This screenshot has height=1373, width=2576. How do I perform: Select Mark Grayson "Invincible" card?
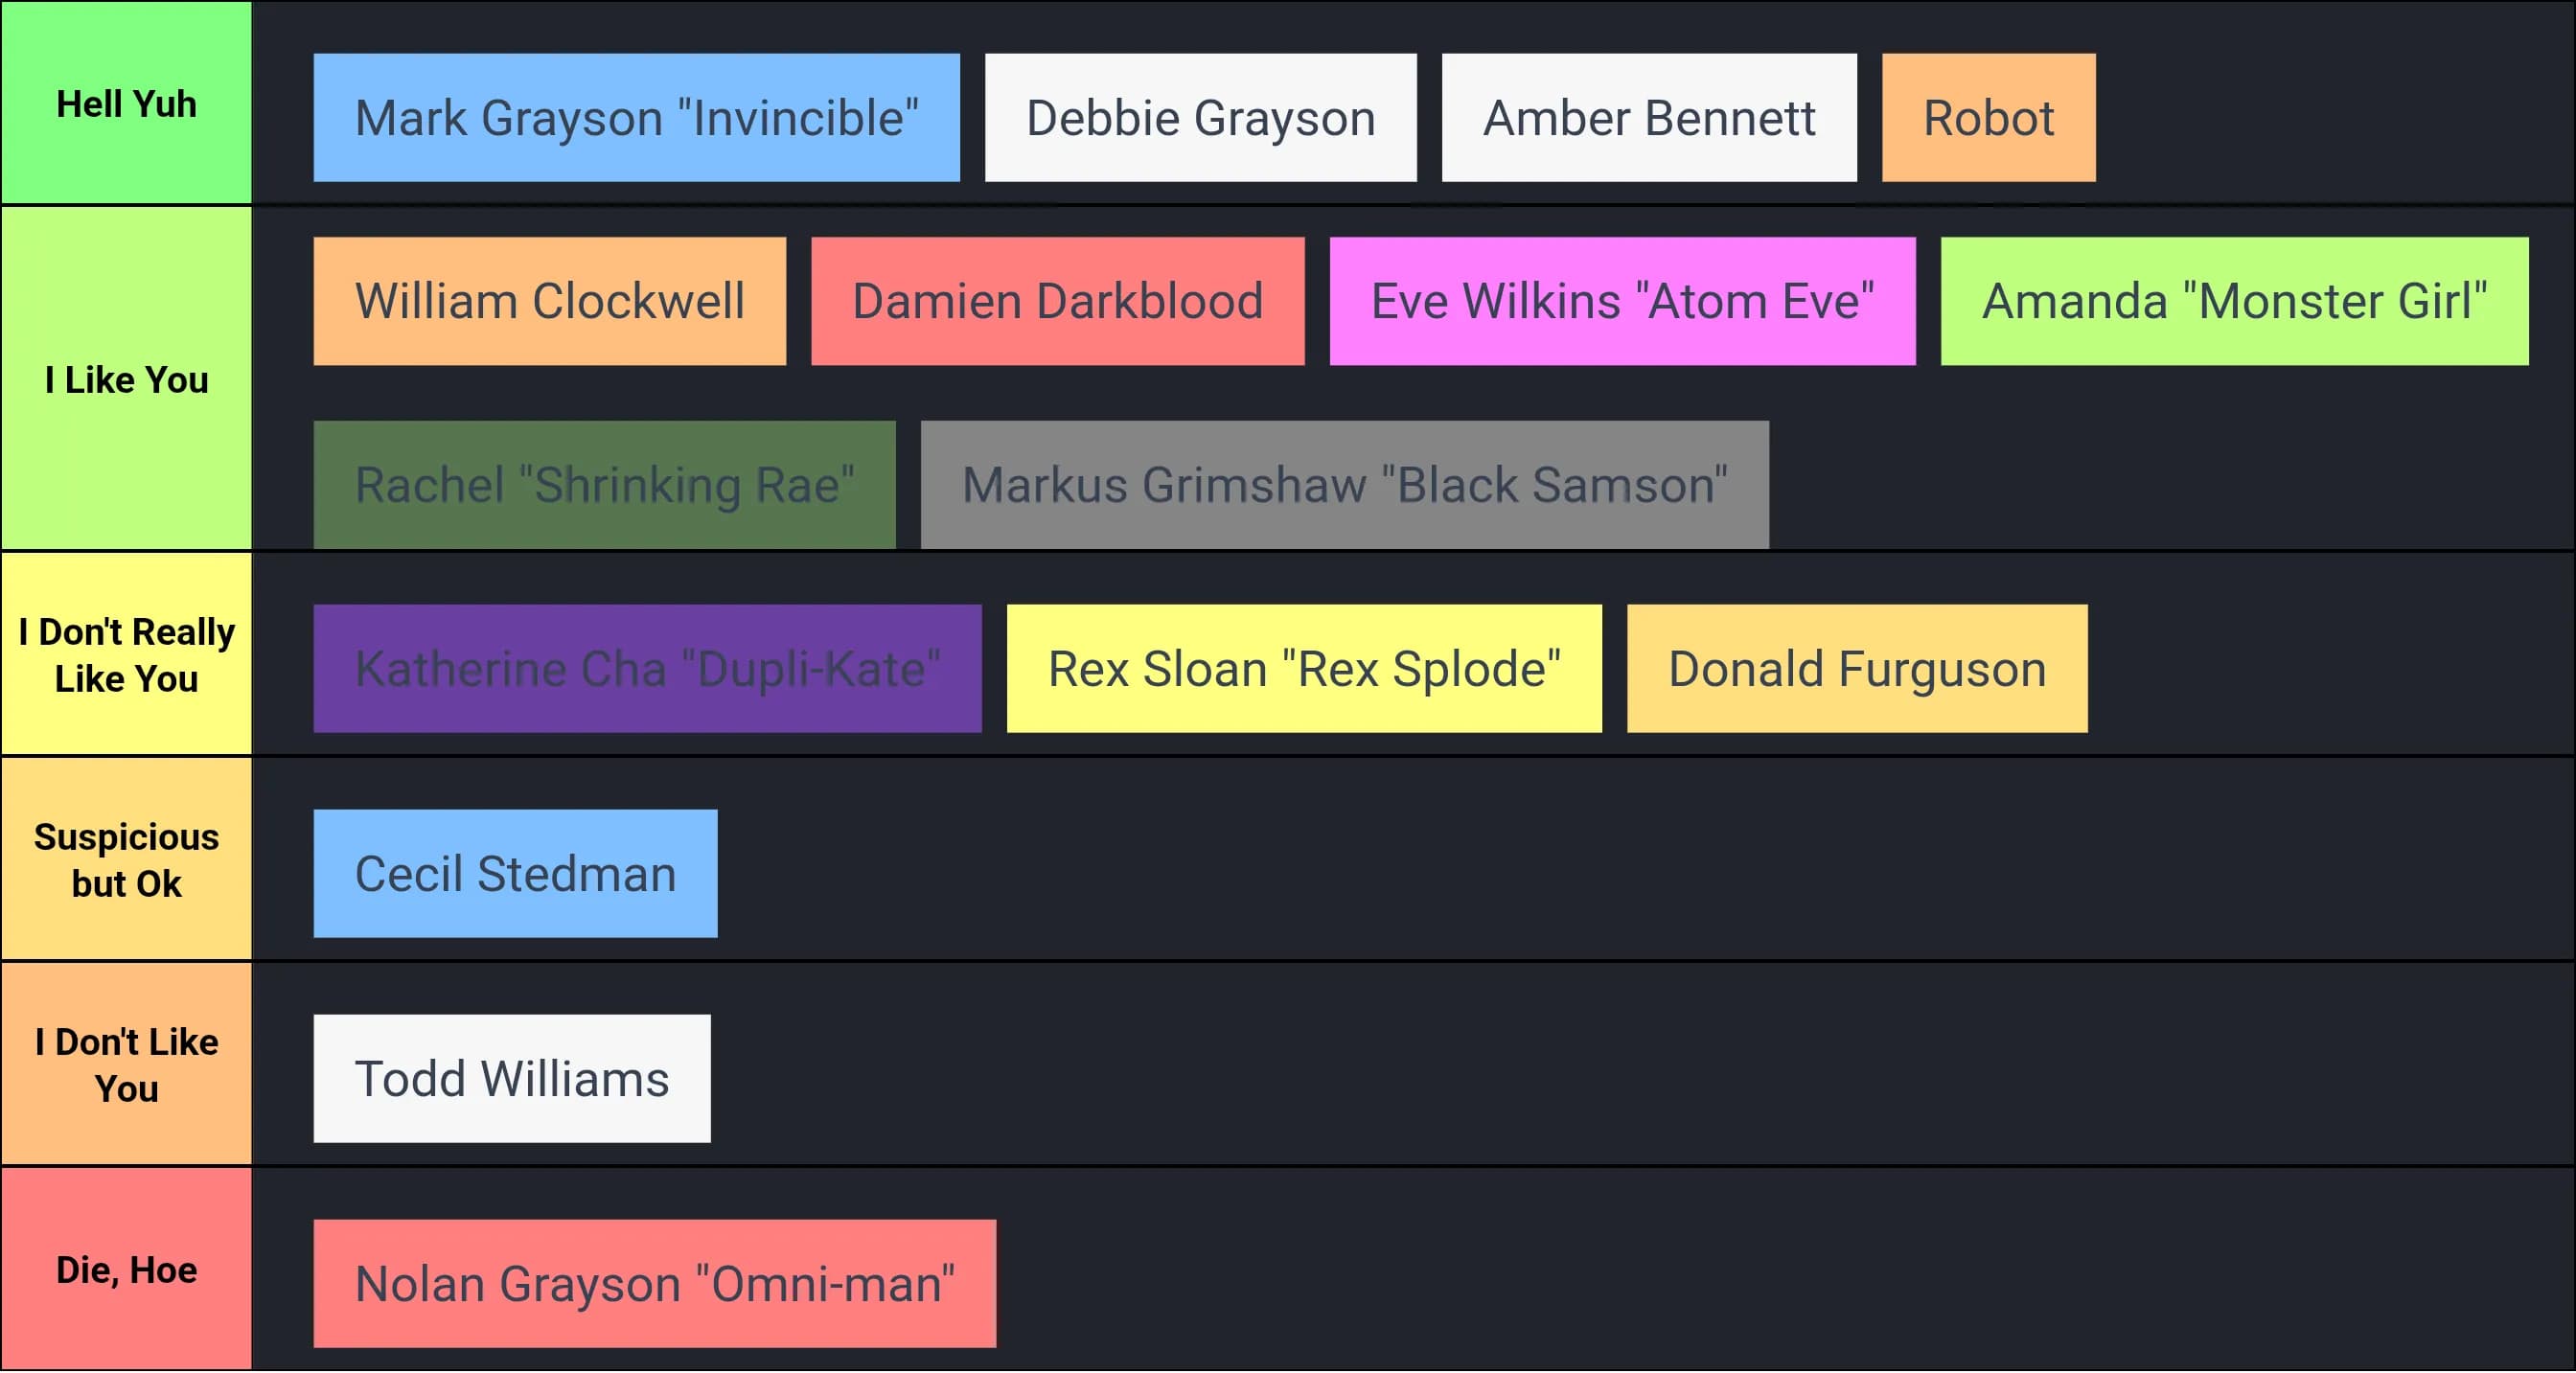636,118
